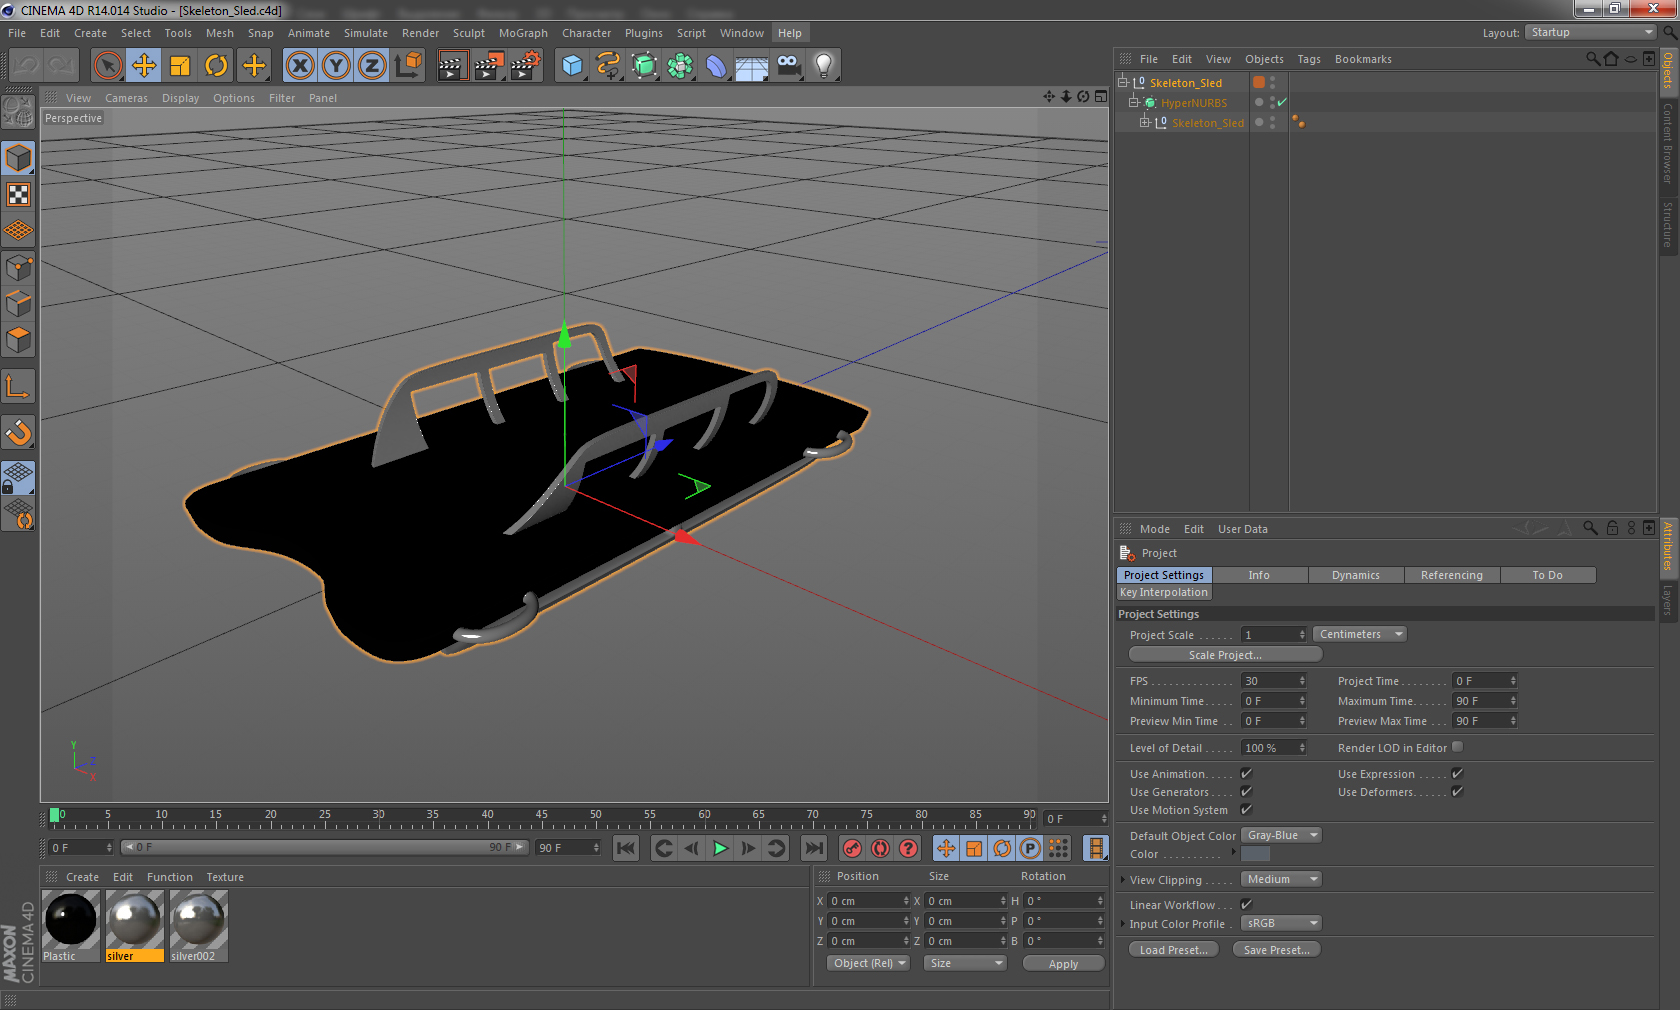
Task: Click the Load Preset button
Action: (x=1173, y=950)
